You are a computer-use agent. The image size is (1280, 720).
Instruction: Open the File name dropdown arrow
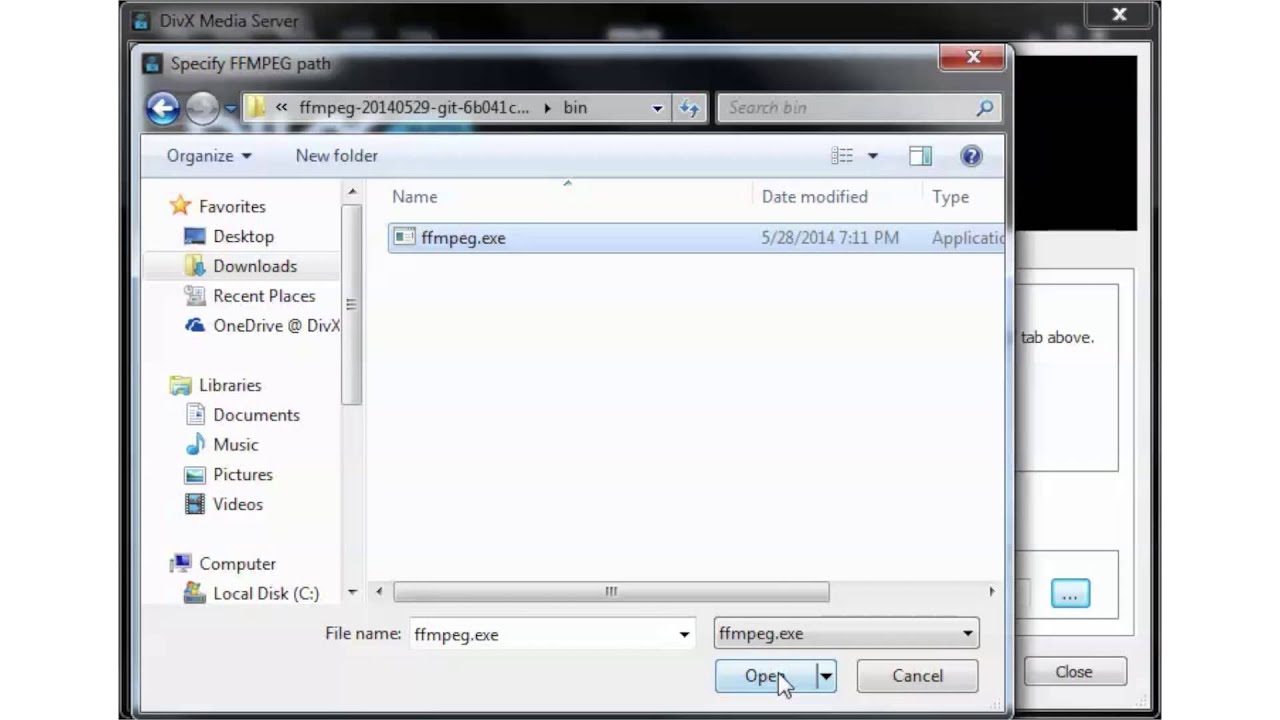coord(684,634)
